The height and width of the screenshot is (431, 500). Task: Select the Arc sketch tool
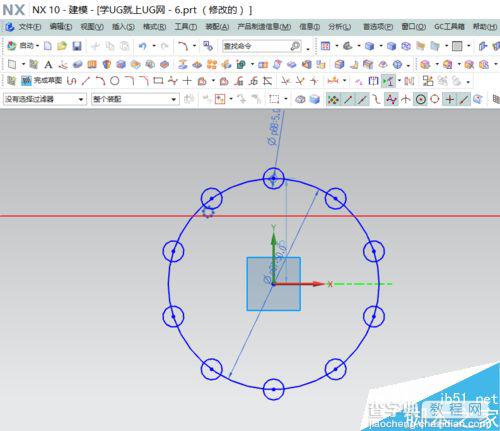point(100,81)
